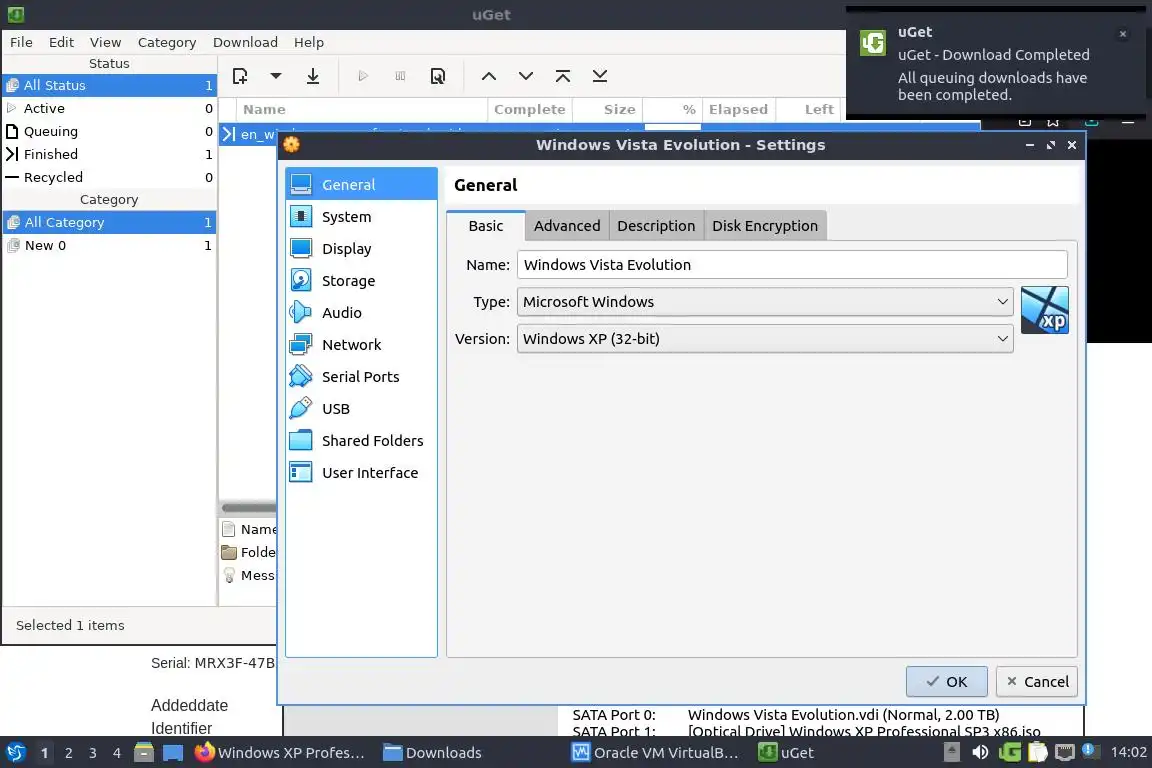
Task: Click the Windows XP OS type icon
Action: (x=1045, y=310)
